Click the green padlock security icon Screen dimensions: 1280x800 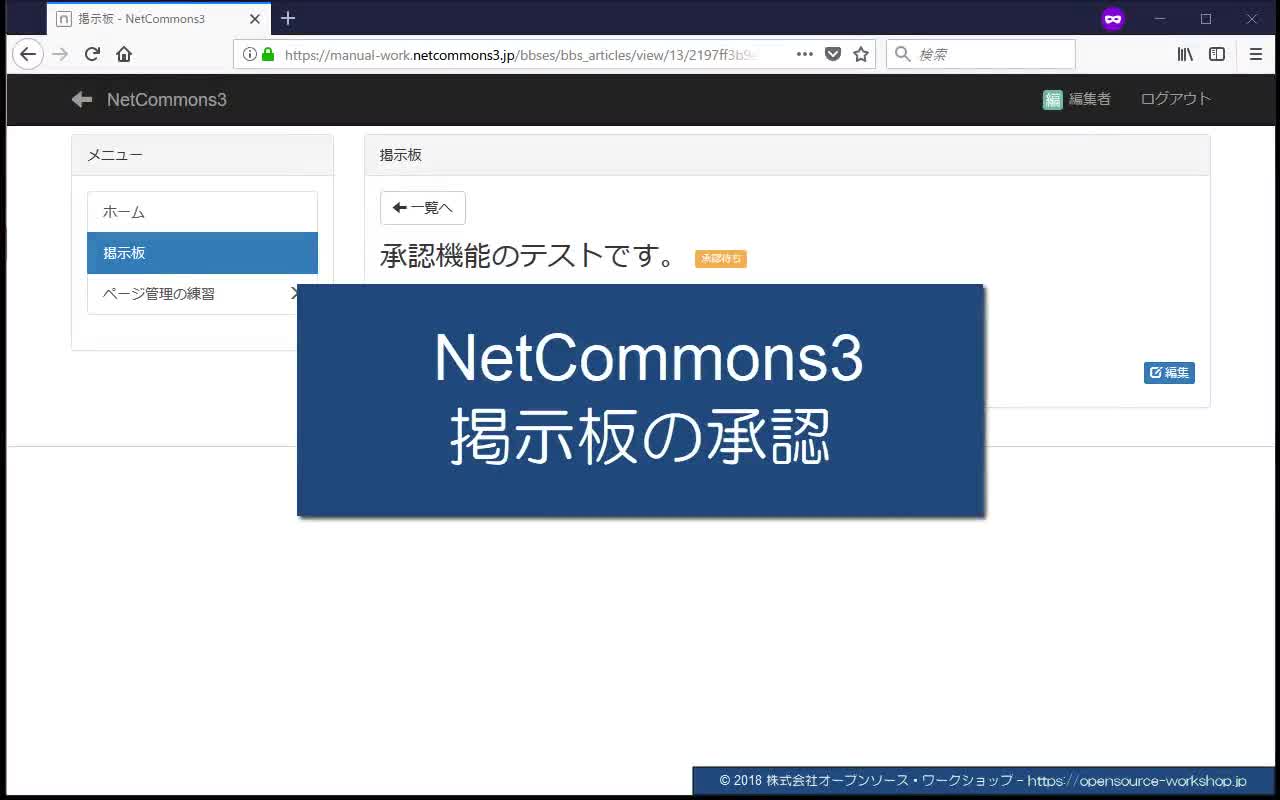(268, 54)
